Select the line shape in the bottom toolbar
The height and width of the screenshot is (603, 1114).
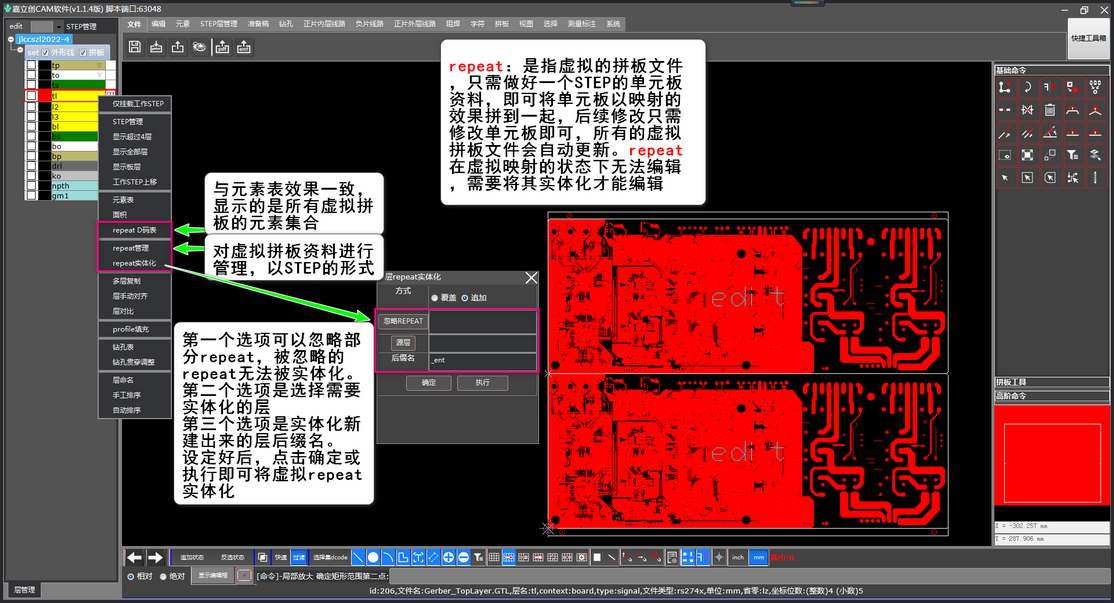point(358,558)
